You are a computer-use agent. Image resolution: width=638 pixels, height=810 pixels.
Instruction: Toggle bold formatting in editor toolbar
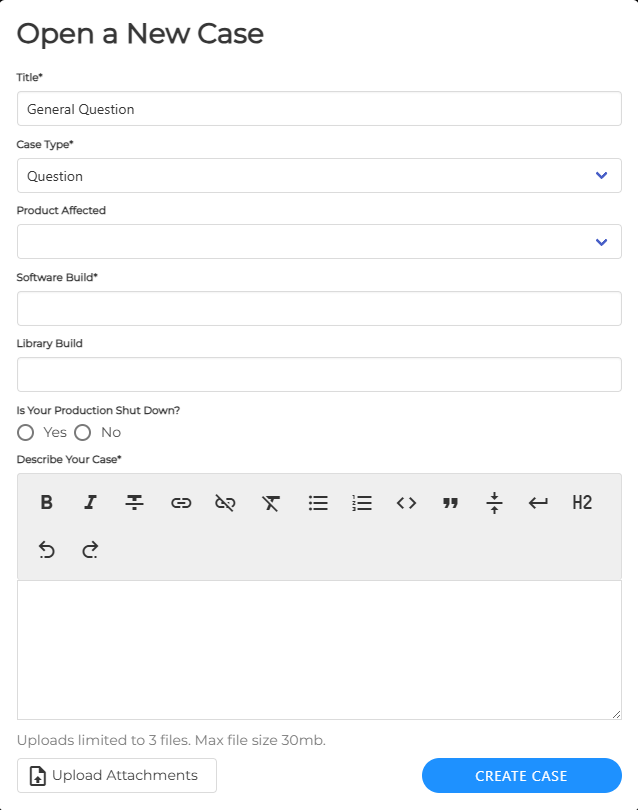46,502
